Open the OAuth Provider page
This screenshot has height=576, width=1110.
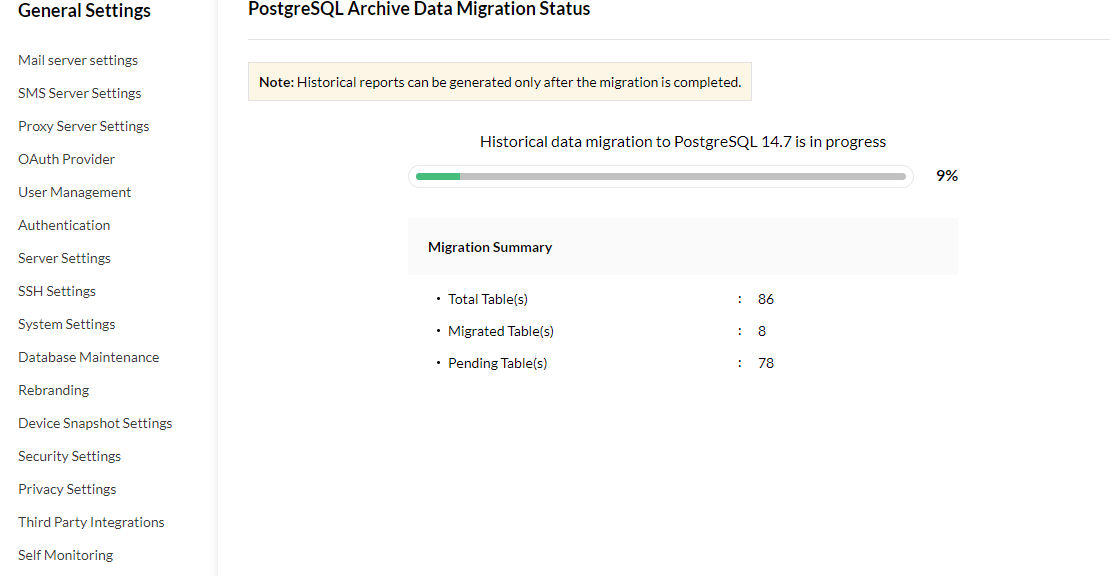(x=67, y=159)
